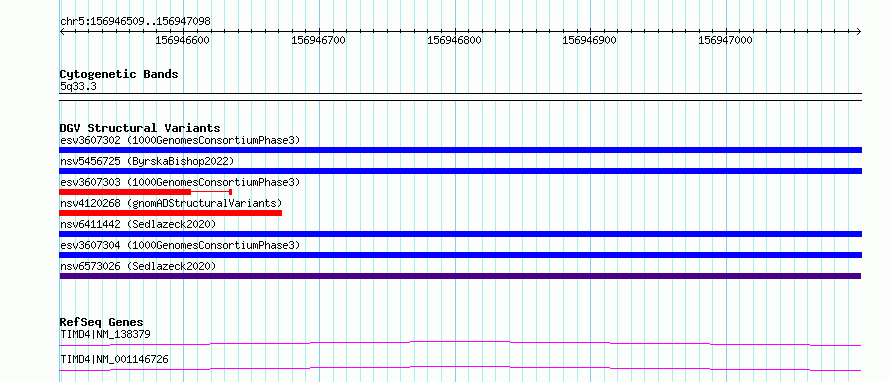Click the cytogenetic band 5q33.3 bar
Image resolution: width=890 pixels, height=382 pixels.
461,97
